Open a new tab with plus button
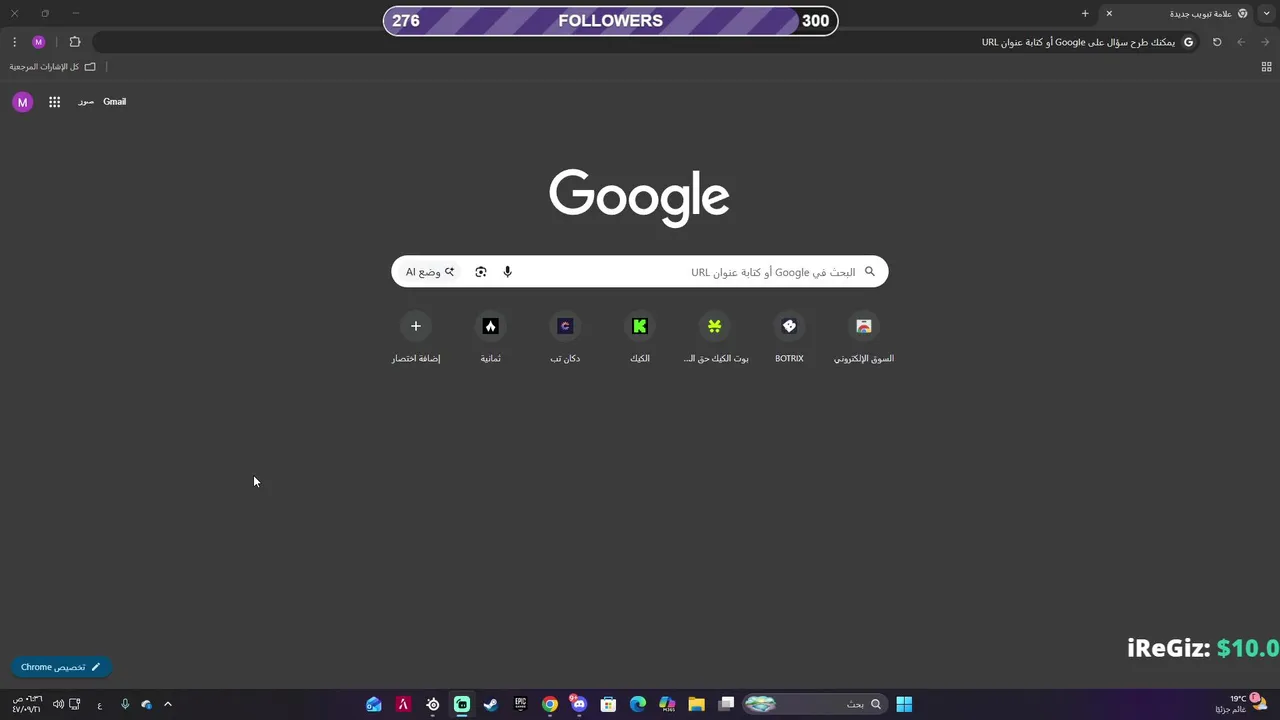 (x=1085, y=14)
